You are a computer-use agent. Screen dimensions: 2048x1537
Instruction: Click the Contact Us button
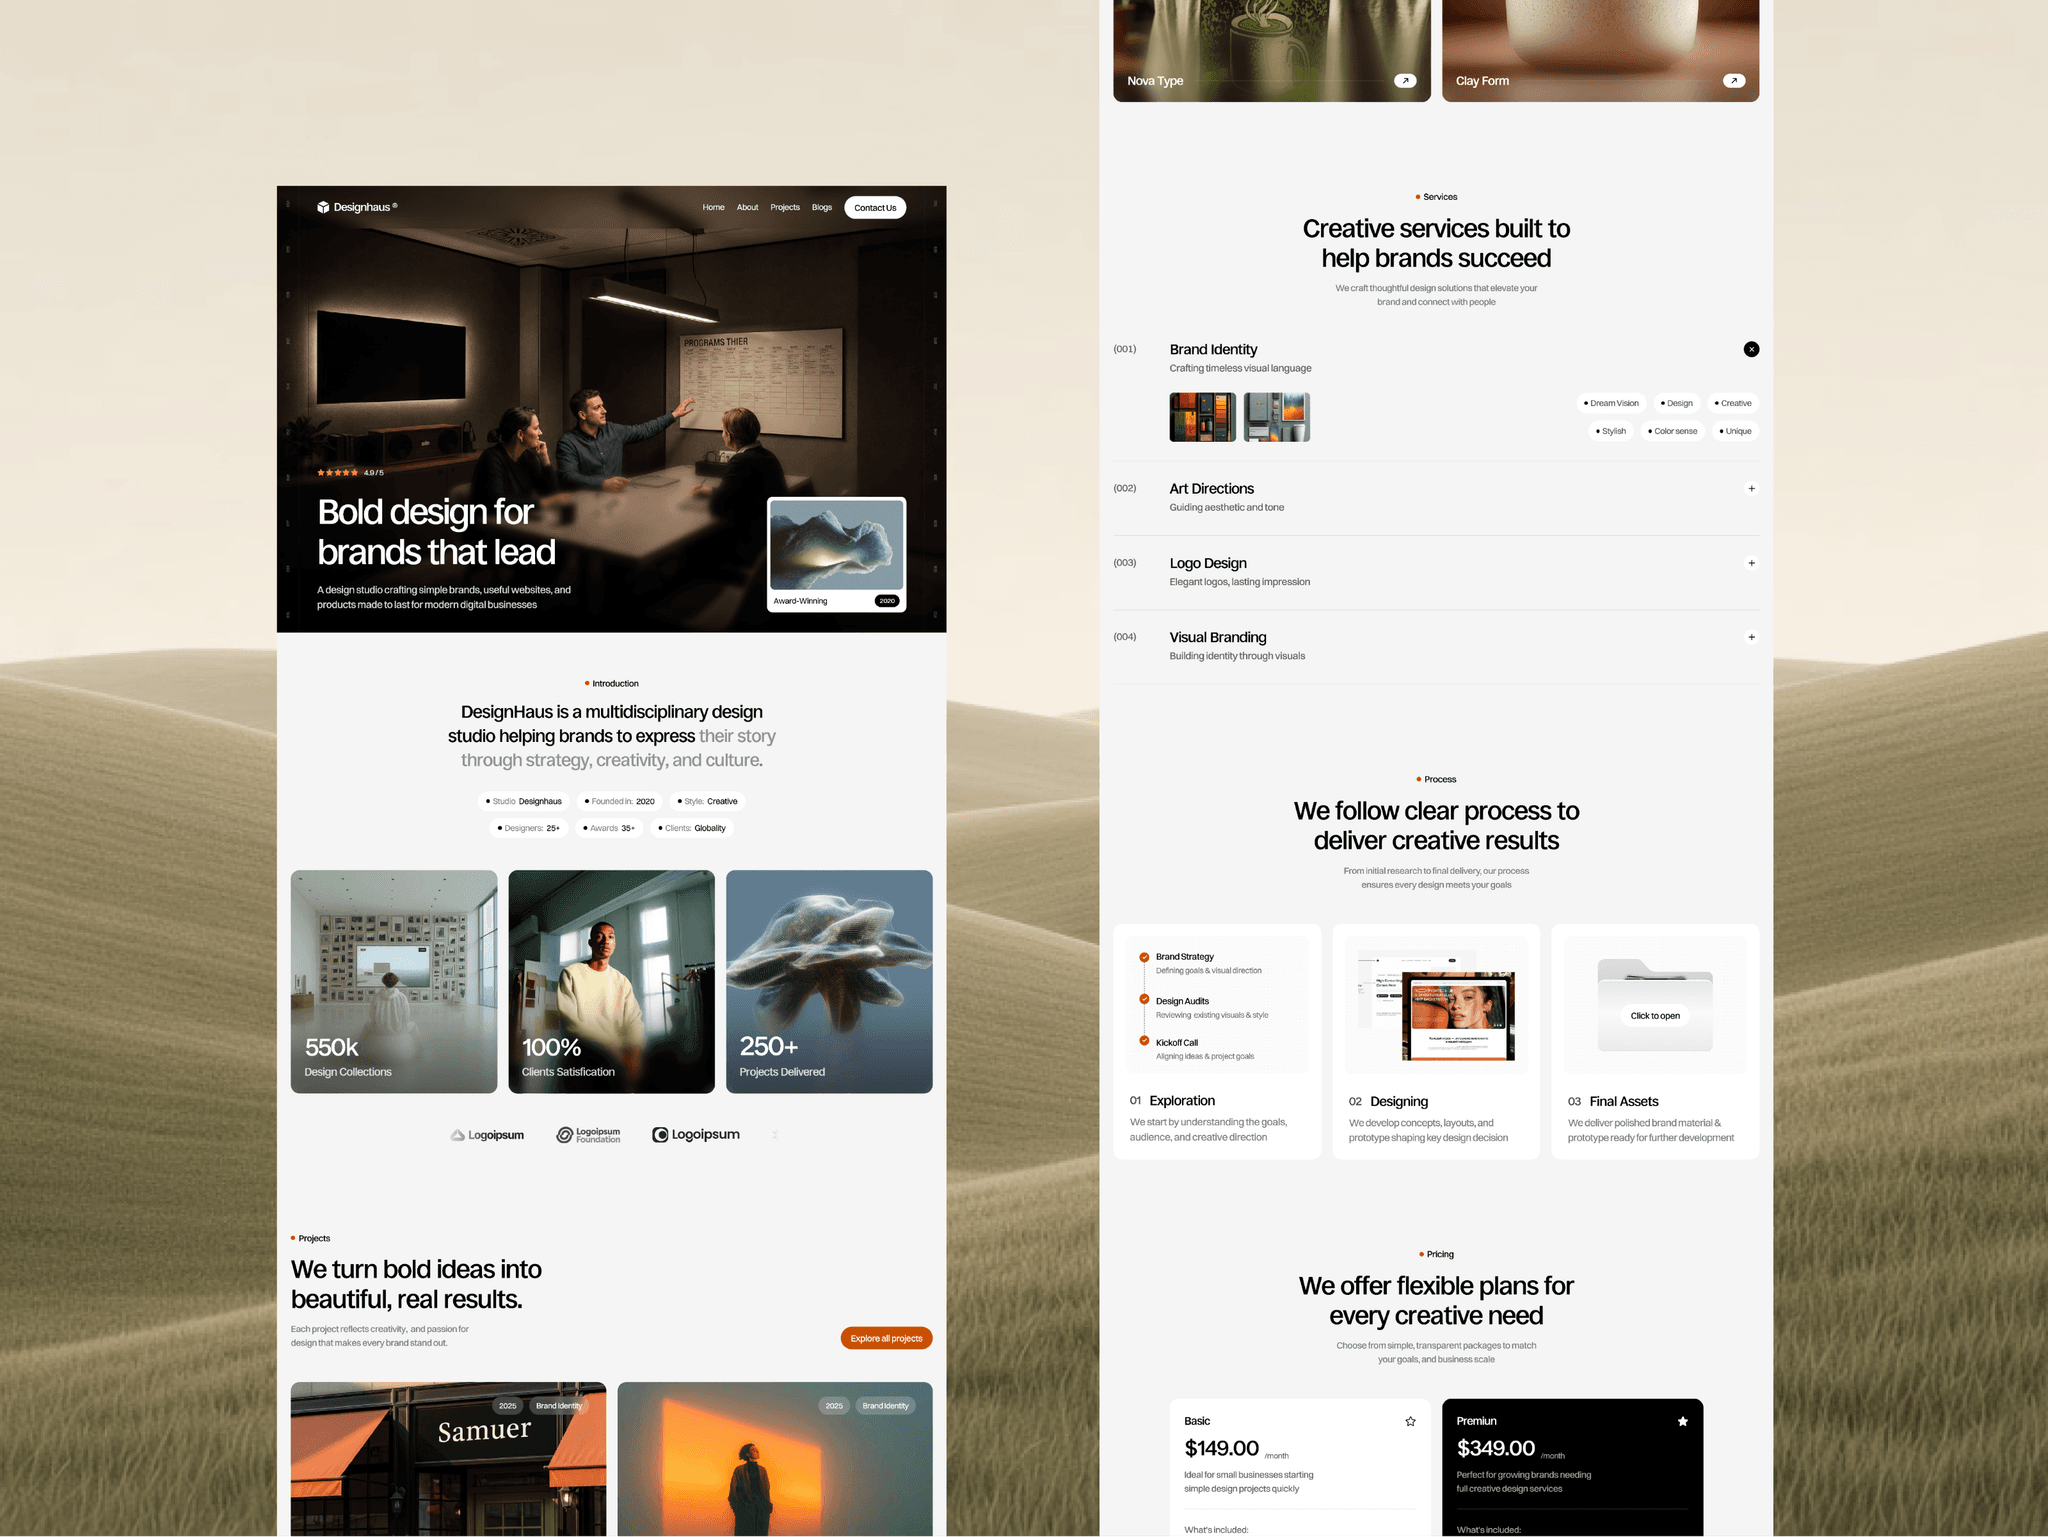click(875, 208)
